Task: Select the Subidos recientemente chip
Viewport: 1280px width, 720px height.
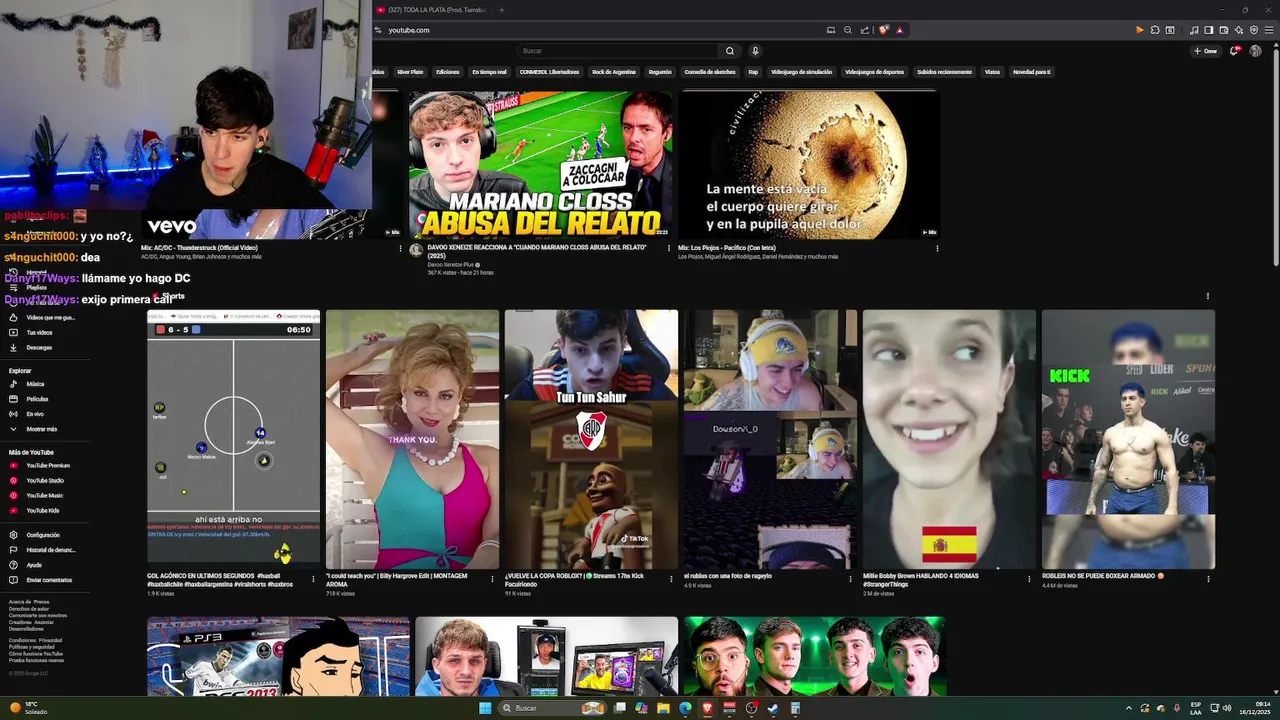Action: pos(944,72)
